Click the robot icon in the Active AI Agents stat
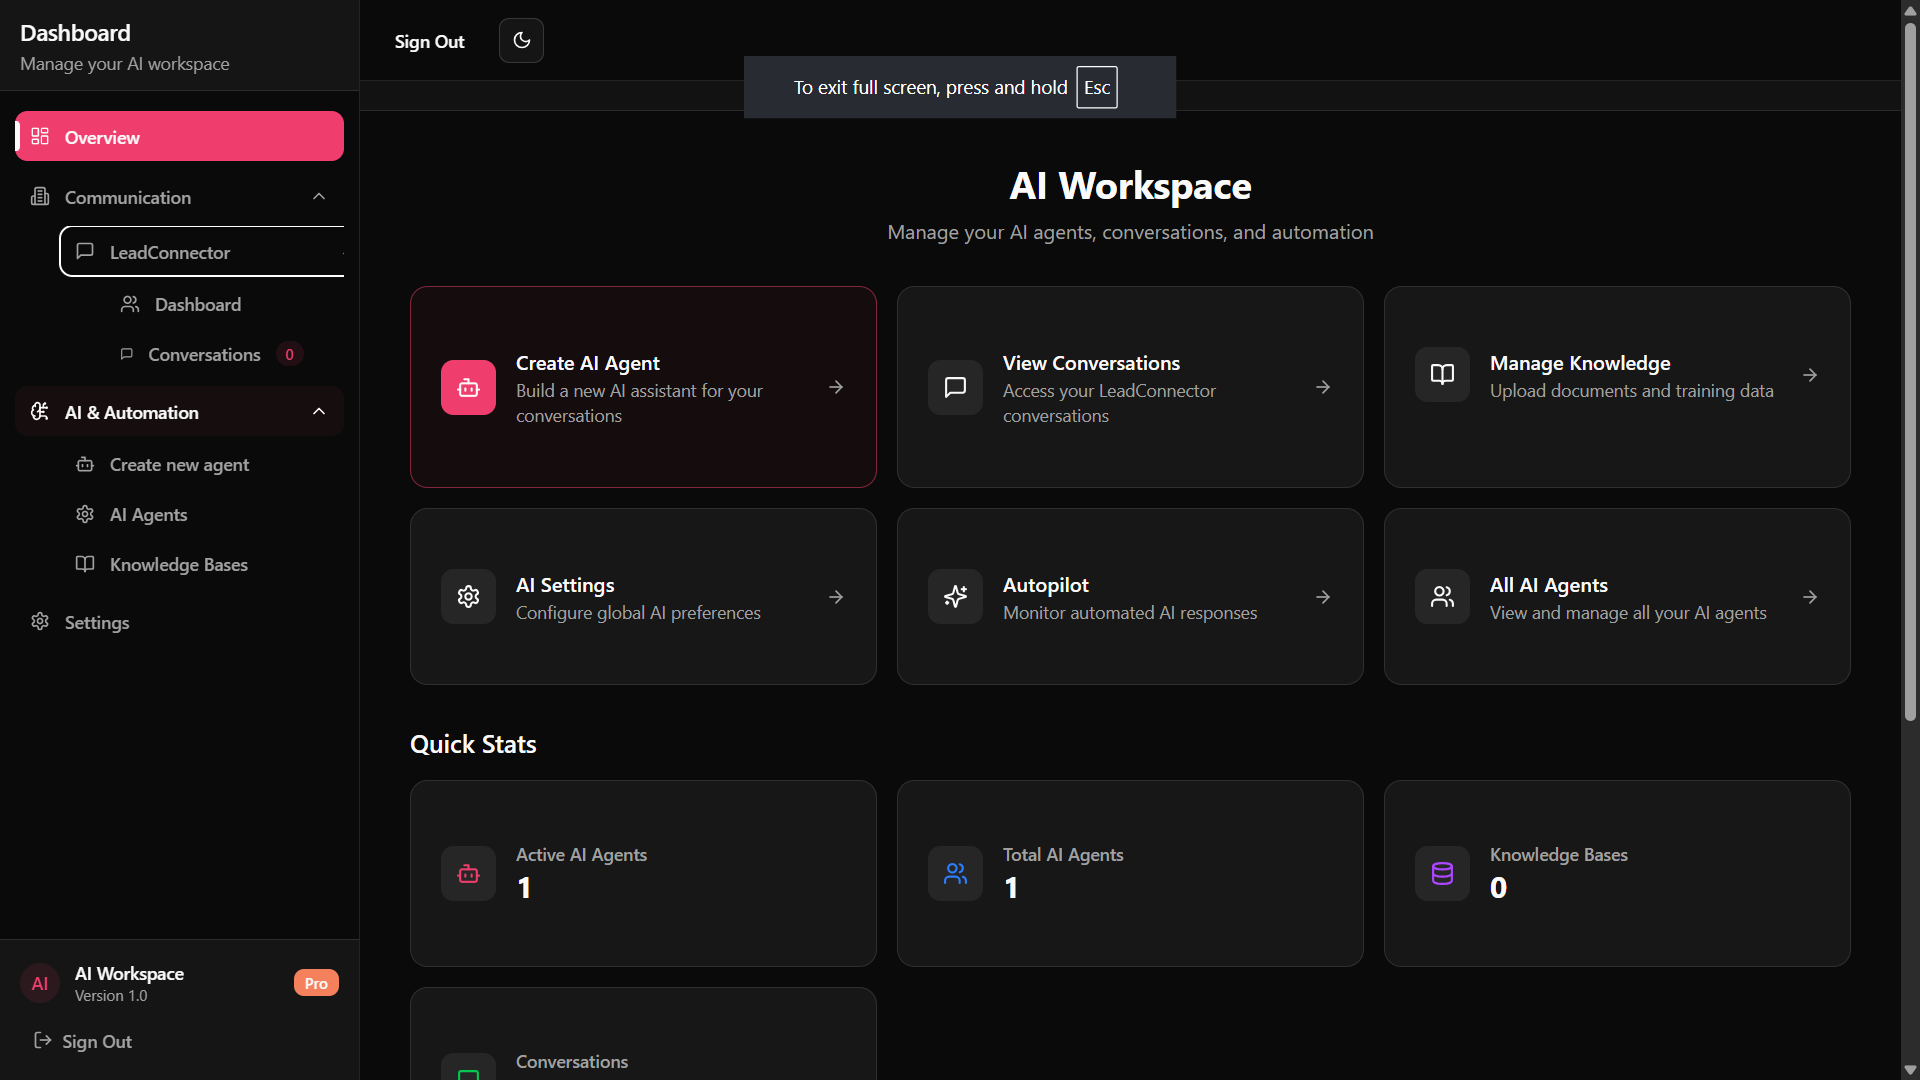 (x=468, y=874)
